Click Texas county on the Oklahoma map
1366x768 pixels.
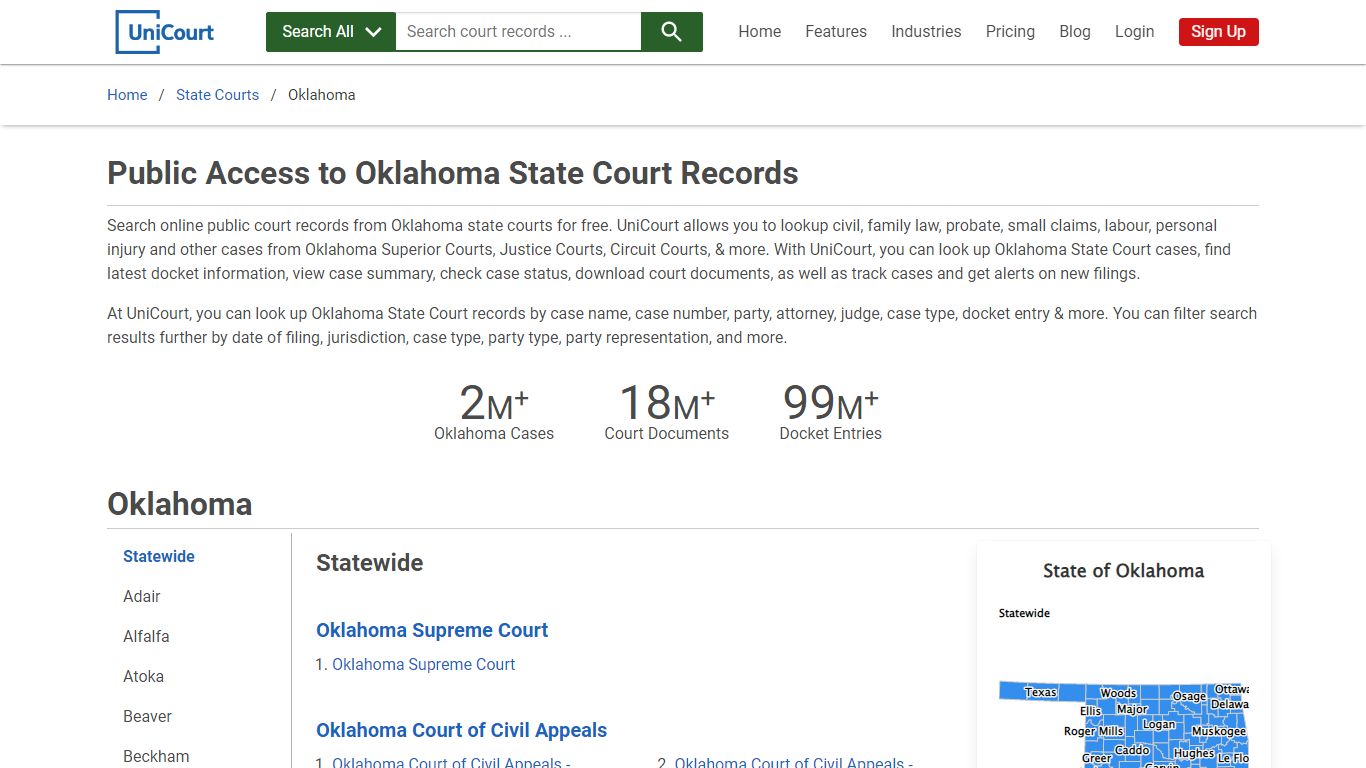point(1040,692)
